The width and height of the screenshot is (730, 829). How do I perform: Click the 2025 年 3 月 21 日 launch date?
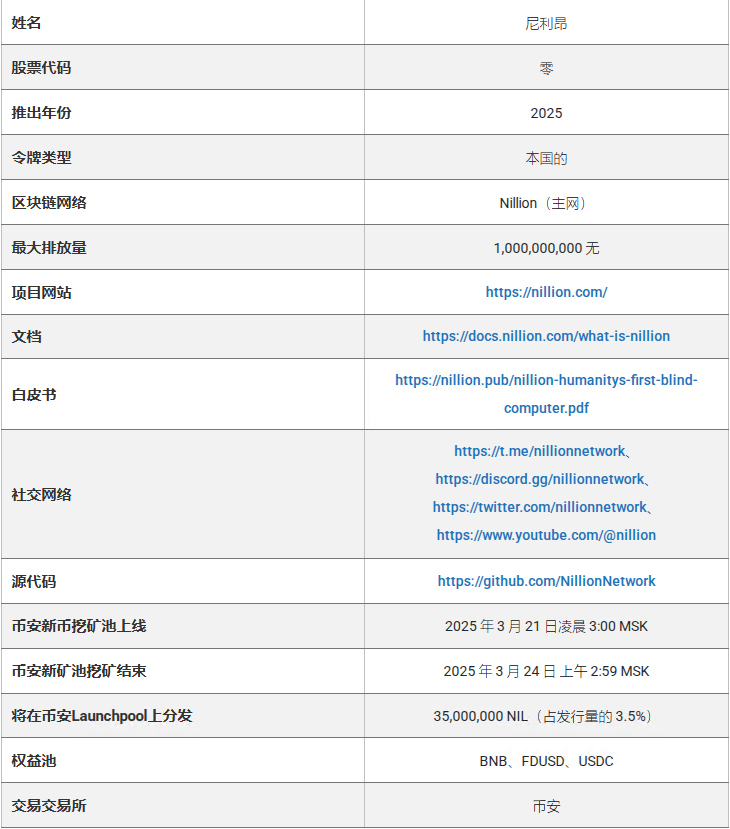546,626
